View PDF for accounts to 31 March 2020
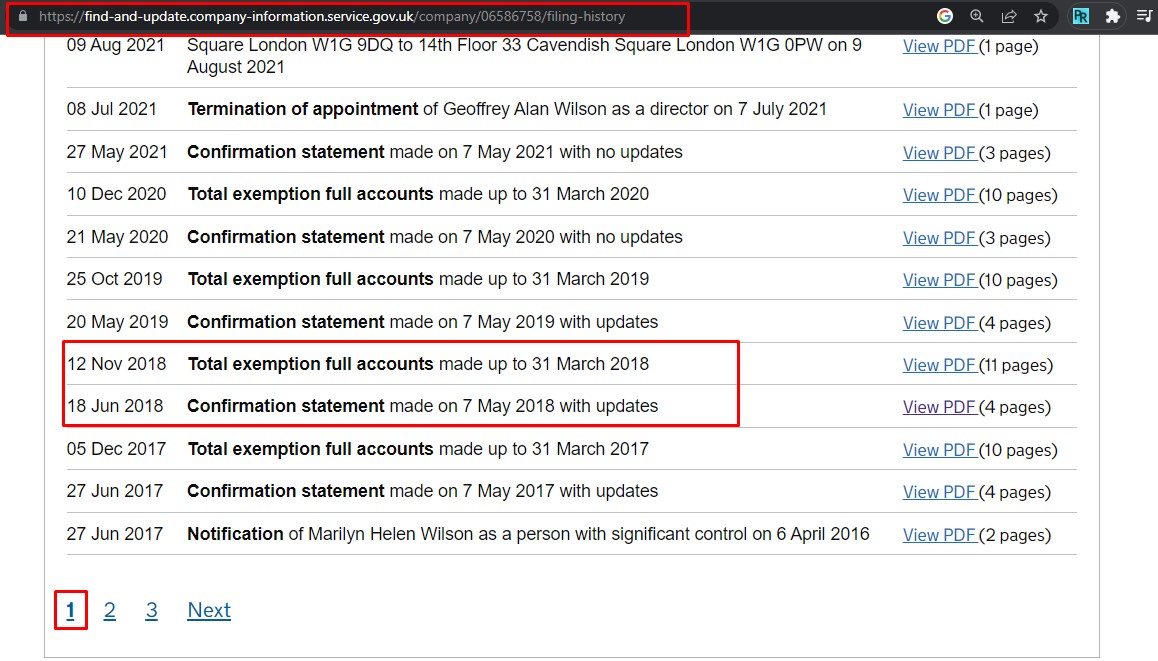Image resolution: width=1158 pixels, height=661 pixels. click(939, 195)
